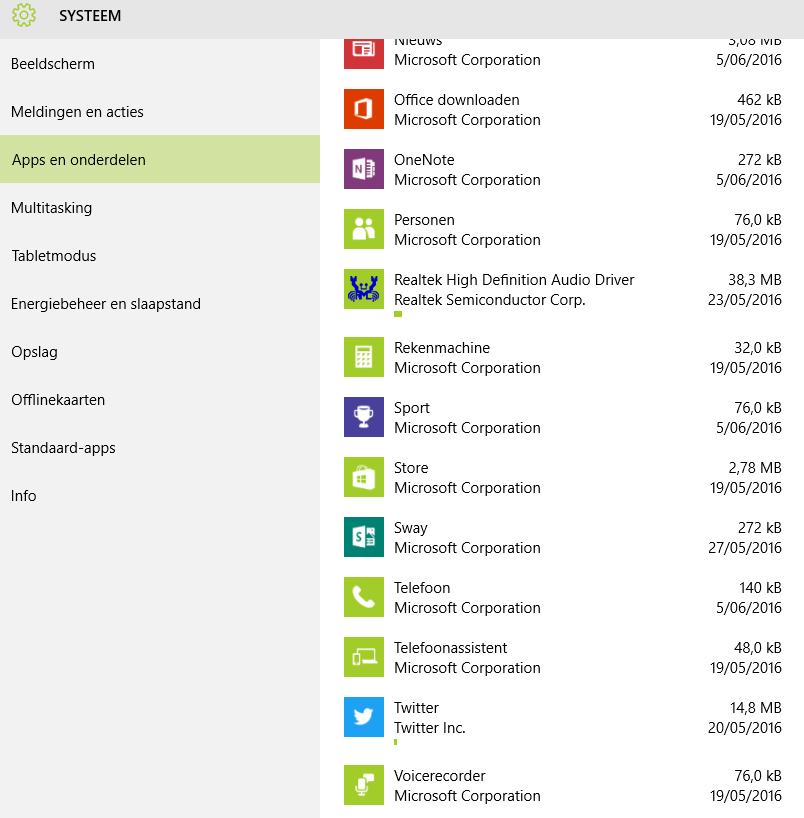This screenshot has width=804, height=818.
Task: Select the Rekenmachine app name
Action: point(442,347)
